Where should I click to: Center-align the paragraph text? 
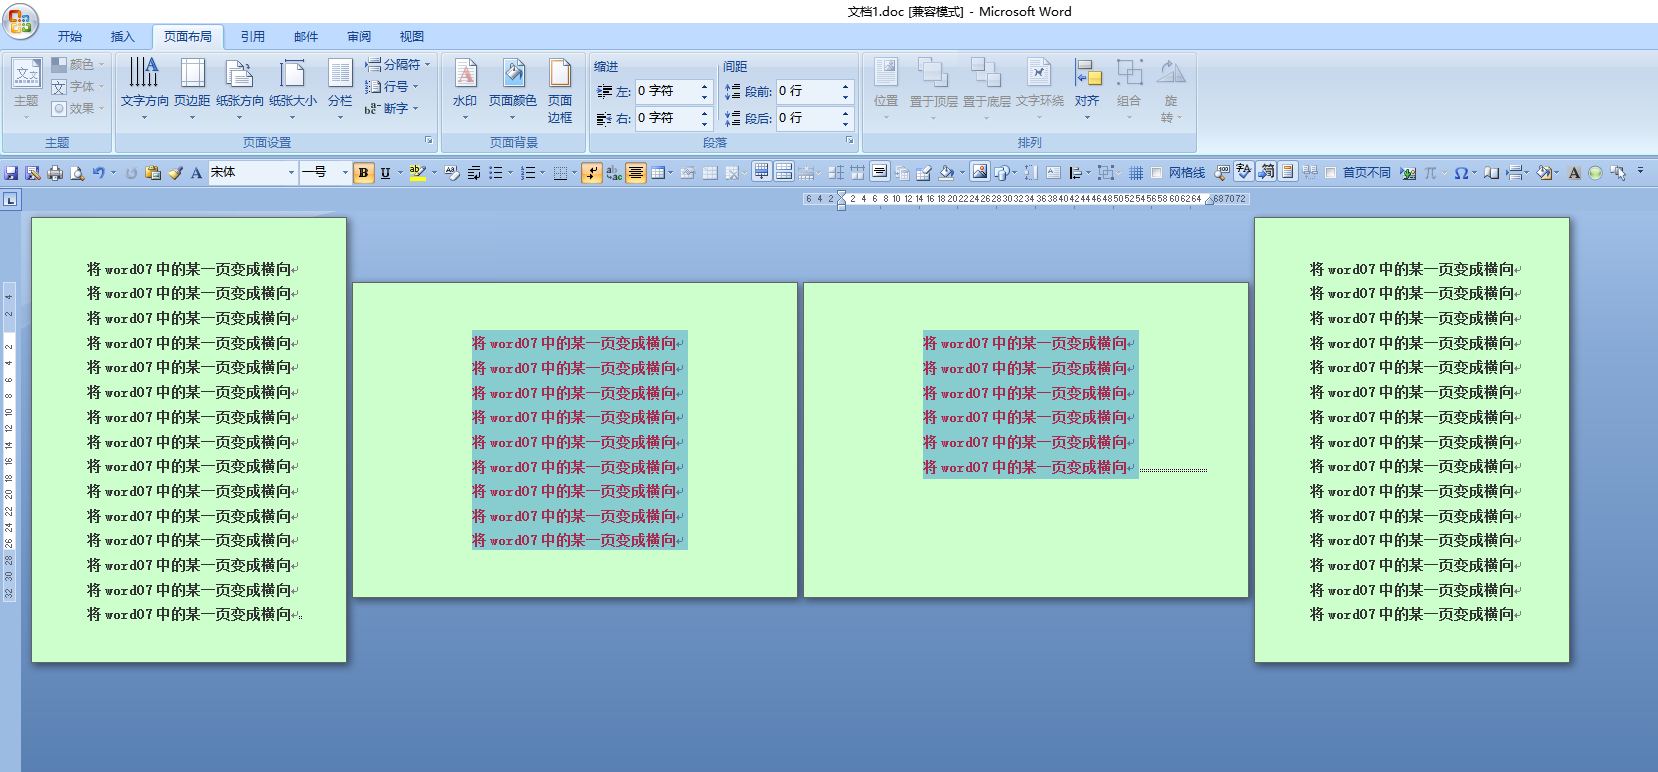[x=636, y=173]
